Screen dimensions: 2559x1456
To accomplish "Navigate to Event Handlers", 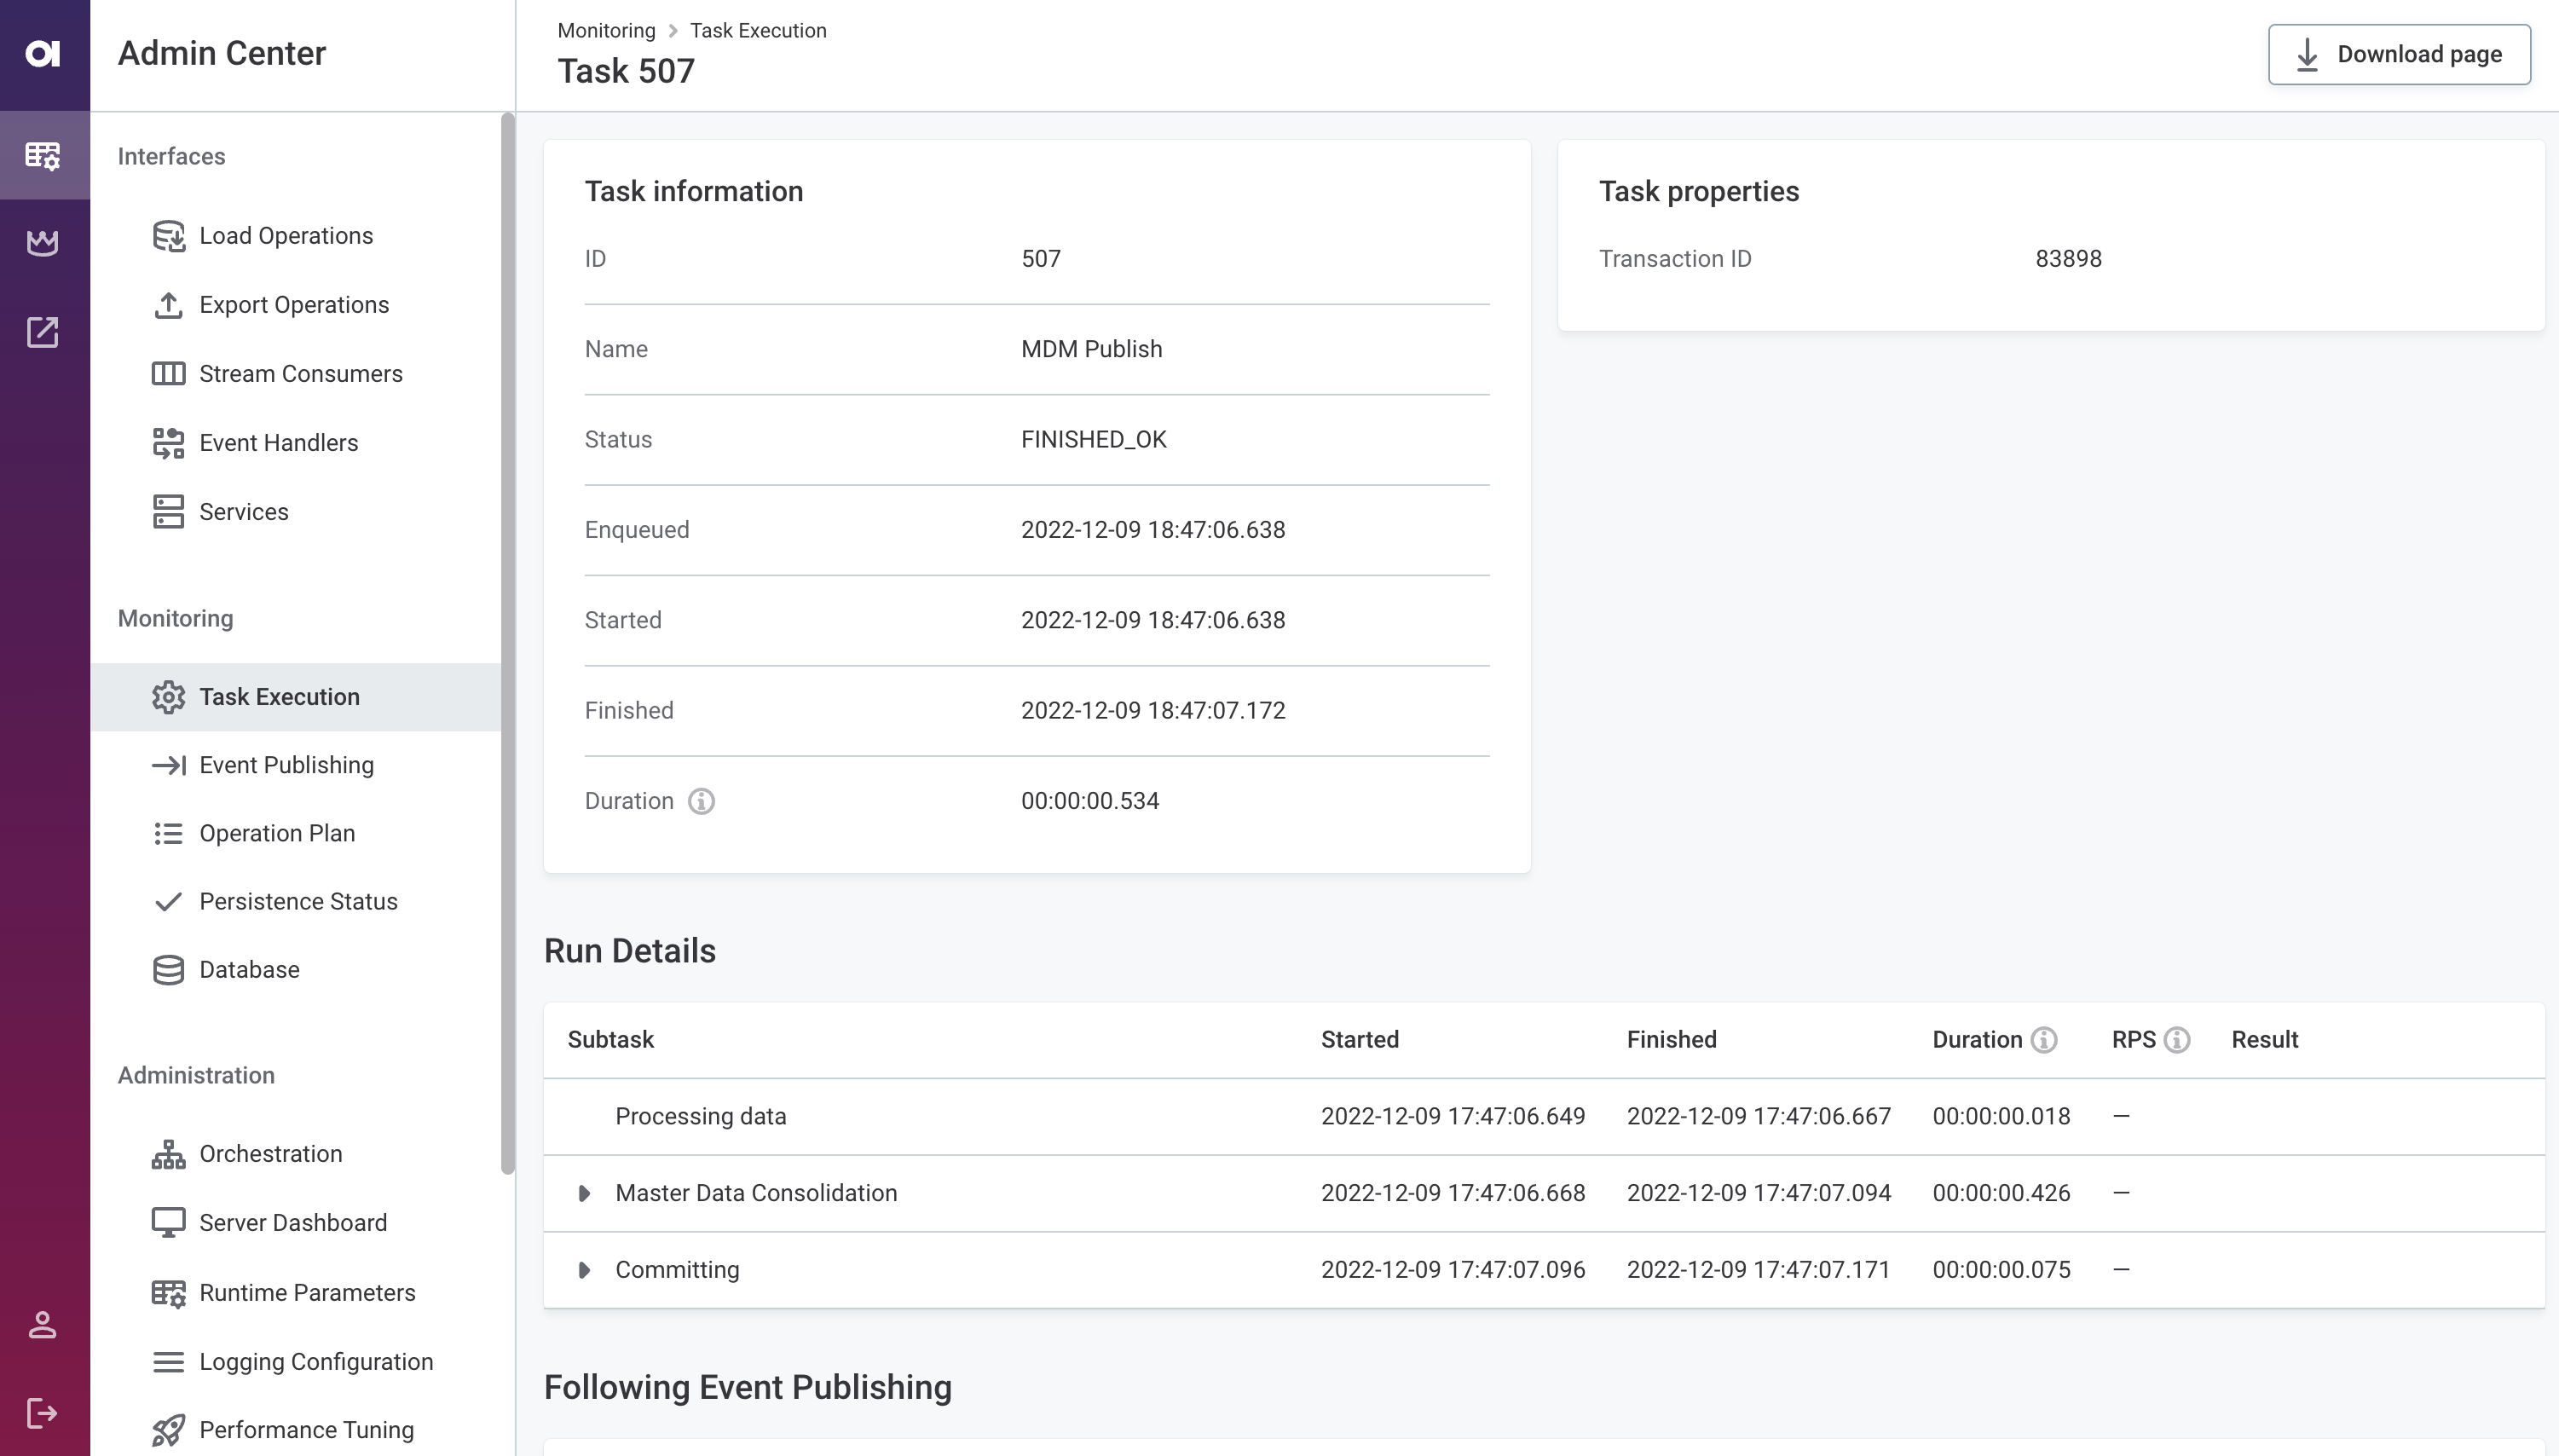I will (278, 442).
